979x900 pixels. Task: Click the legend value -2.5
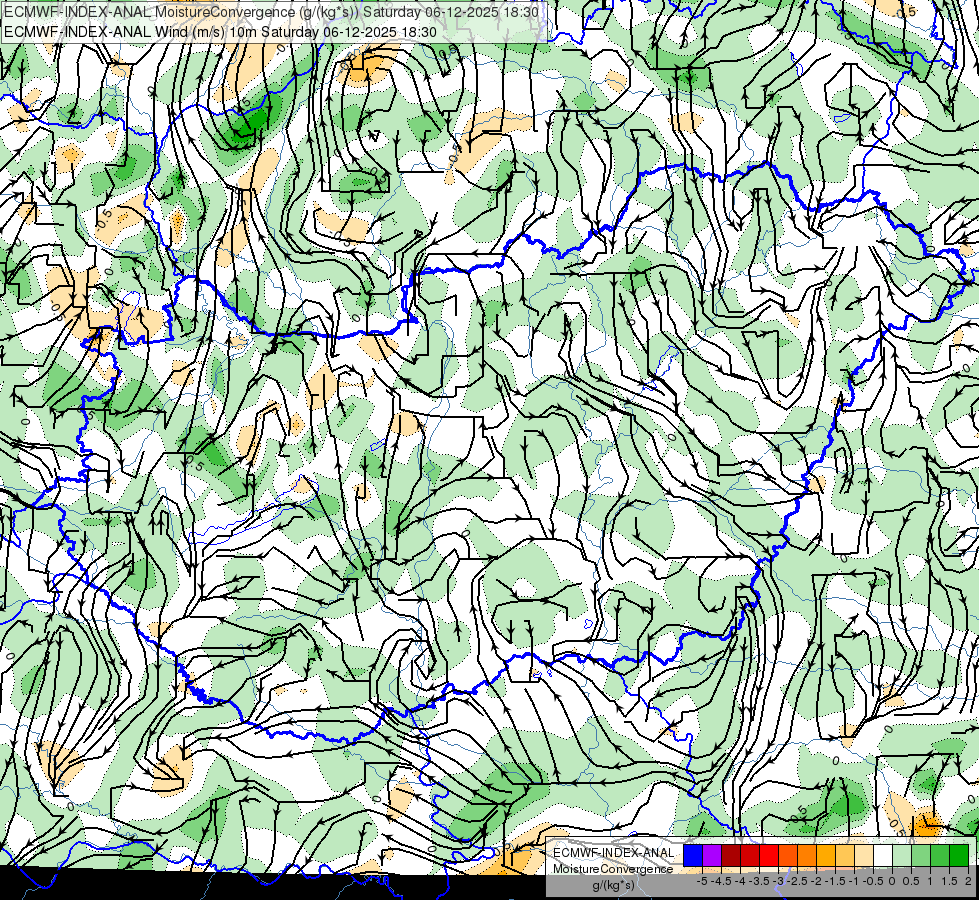point(797,881)
